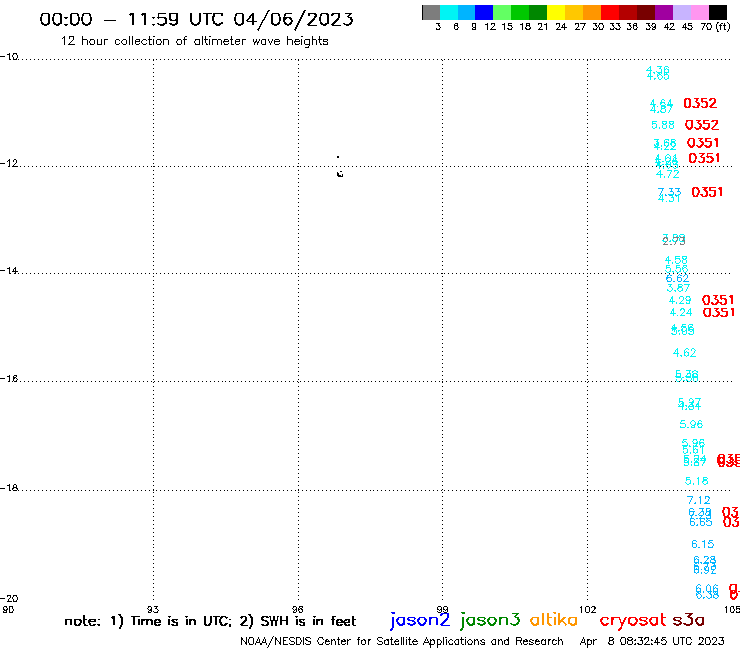Click the wave height value '4.29'
Viewport: 740px width, 650px height.
tap(680, 300)
